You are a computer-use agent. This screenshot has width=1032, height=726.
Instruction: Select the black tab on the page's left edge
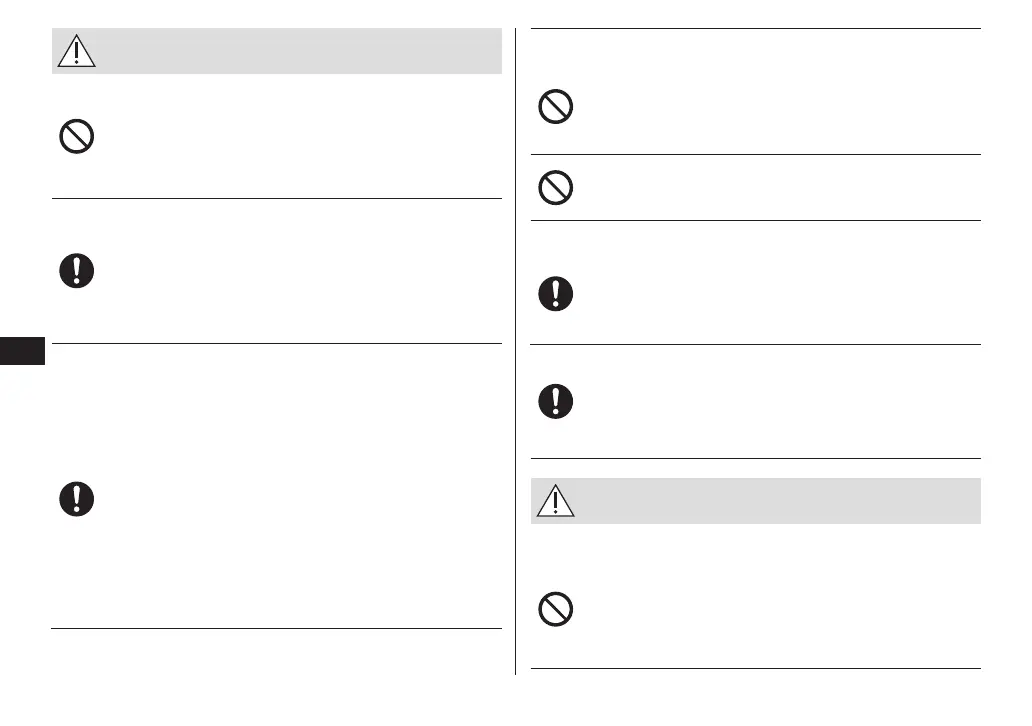(22, 352)
